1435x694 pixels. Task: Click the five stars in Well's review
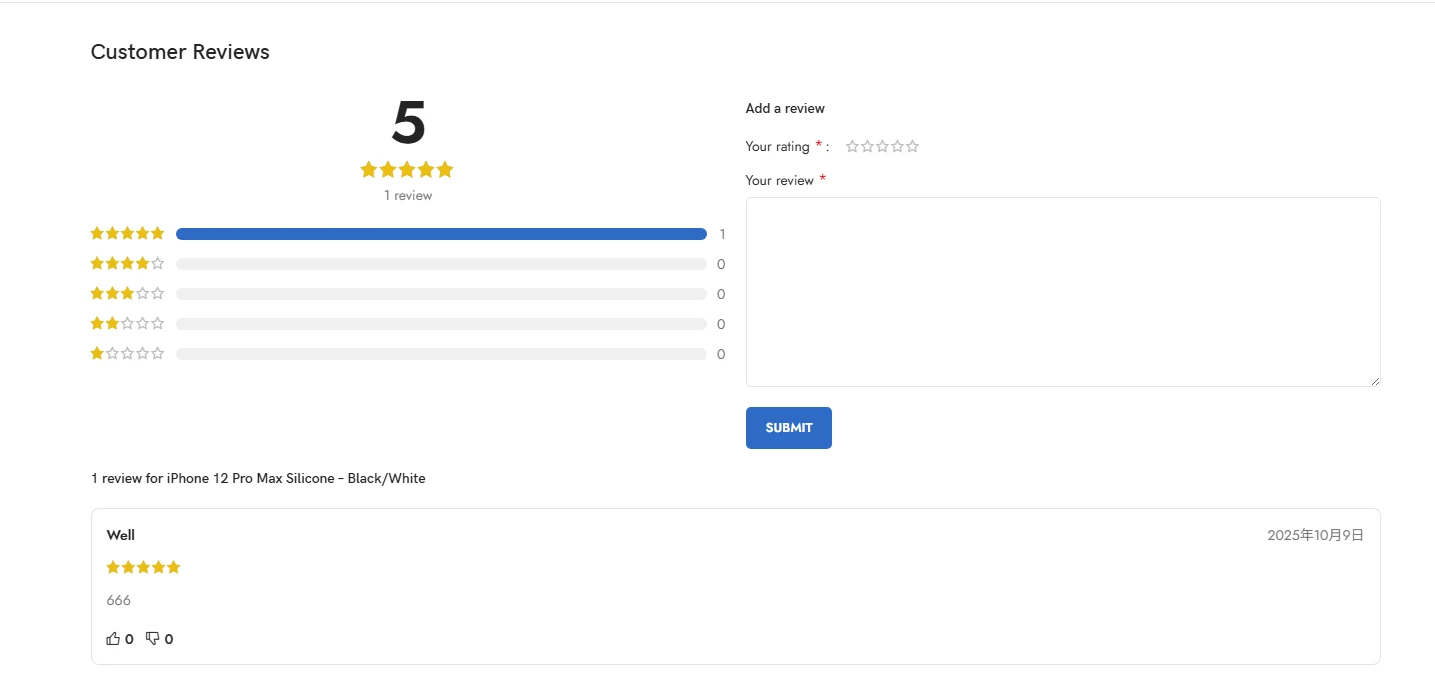pos(143,568)
